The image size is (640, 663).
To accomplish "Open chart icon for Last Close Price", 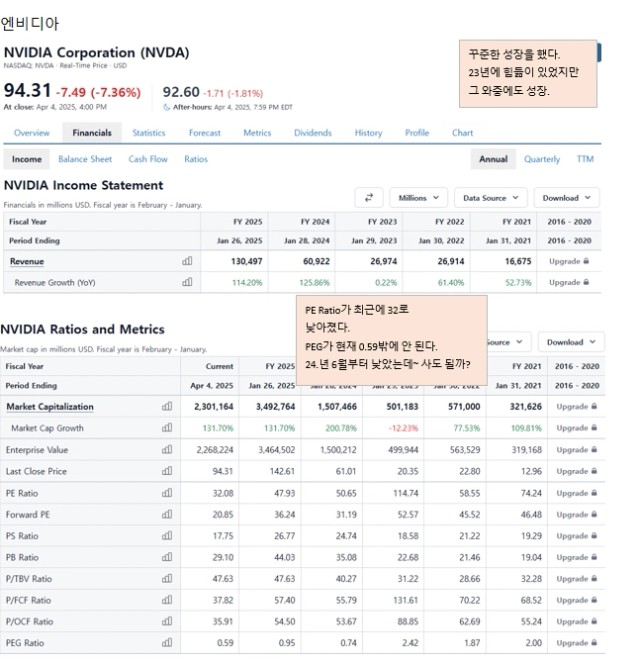I will [167, 471].
